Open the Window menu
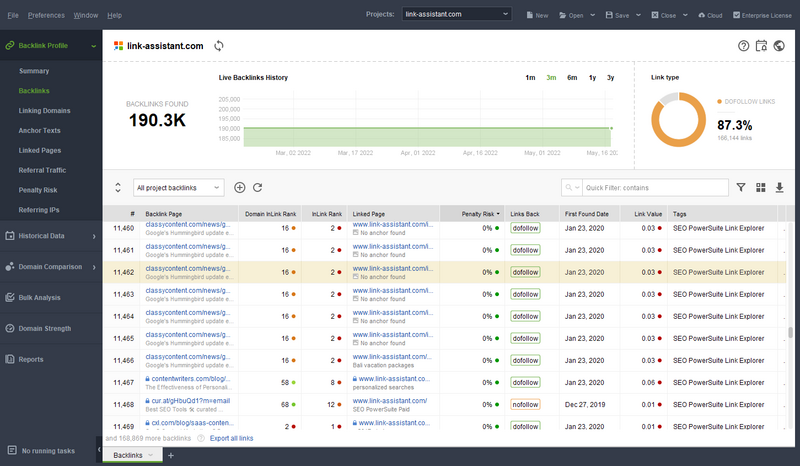Image resolution: width=800 pixels, height=466 pixels. tap(86, 15)
